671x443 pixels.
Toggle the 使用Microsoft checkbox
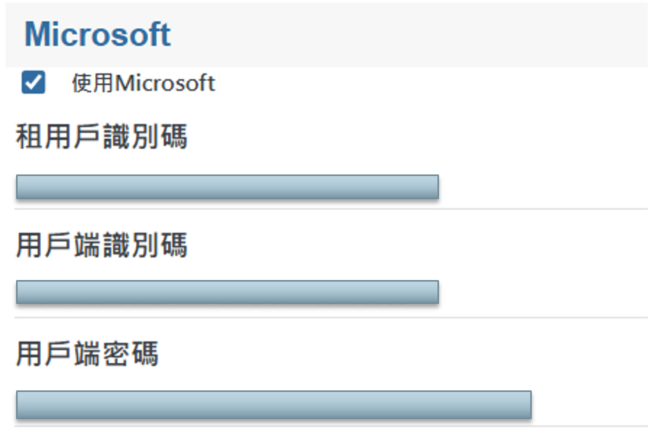pyautogui.click(x=33, y=83)
